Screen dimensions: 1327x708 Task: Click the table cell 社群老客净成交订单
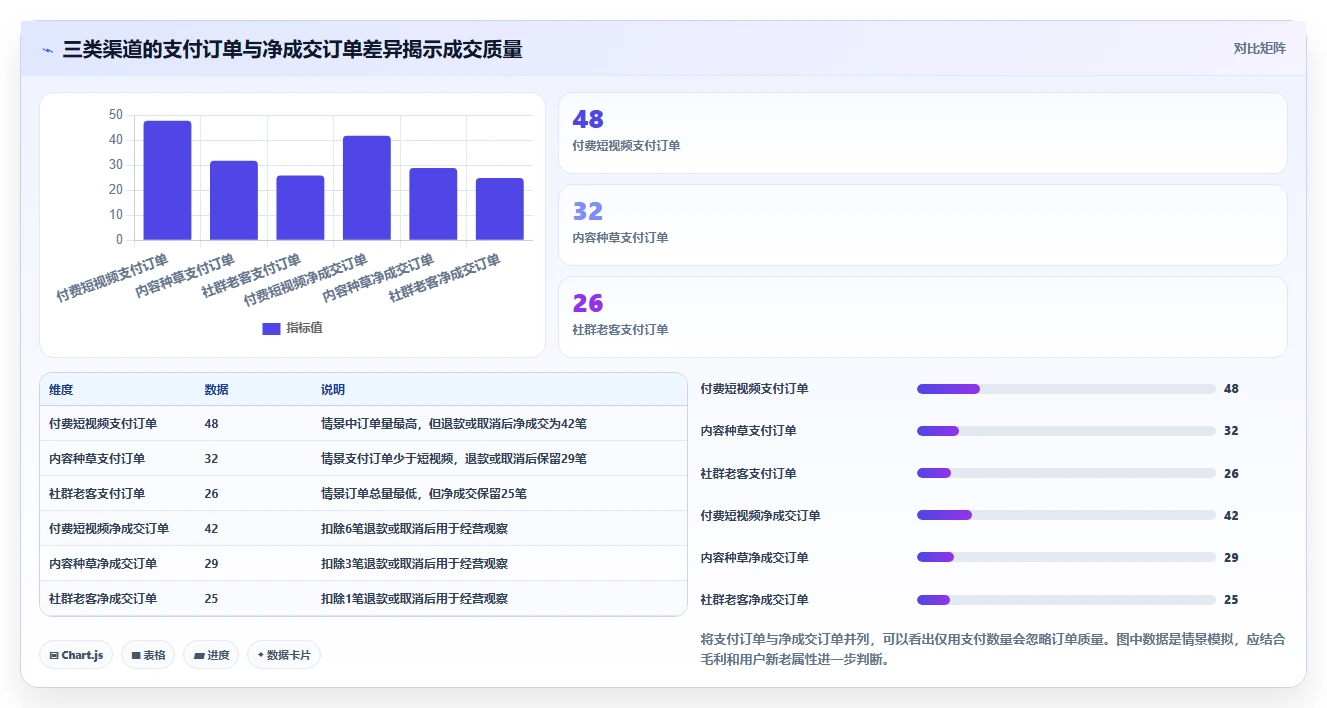point(103,598)
